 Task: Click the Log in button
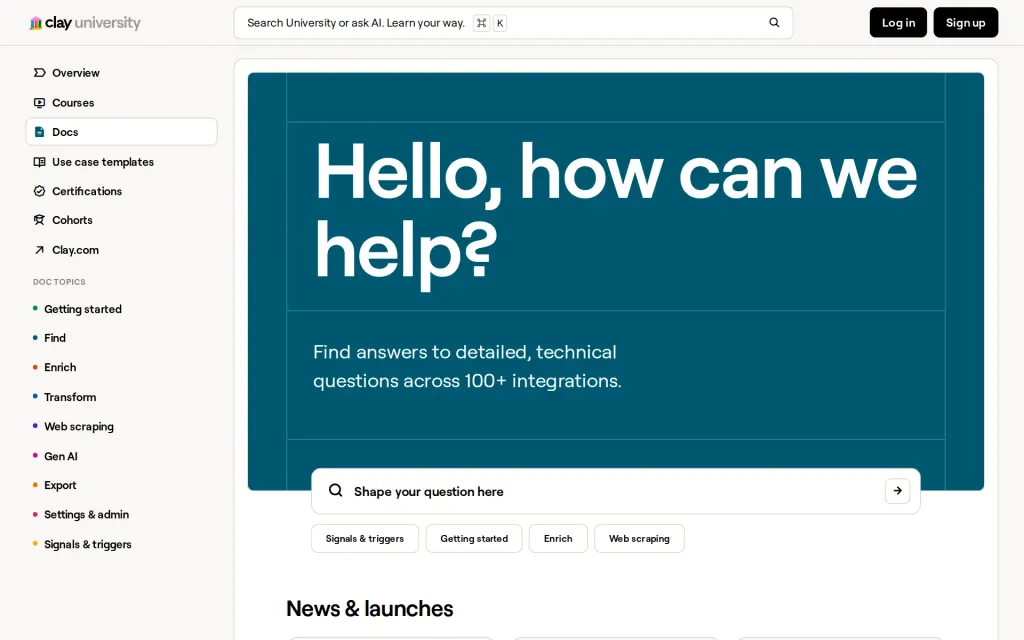point(898,23)
